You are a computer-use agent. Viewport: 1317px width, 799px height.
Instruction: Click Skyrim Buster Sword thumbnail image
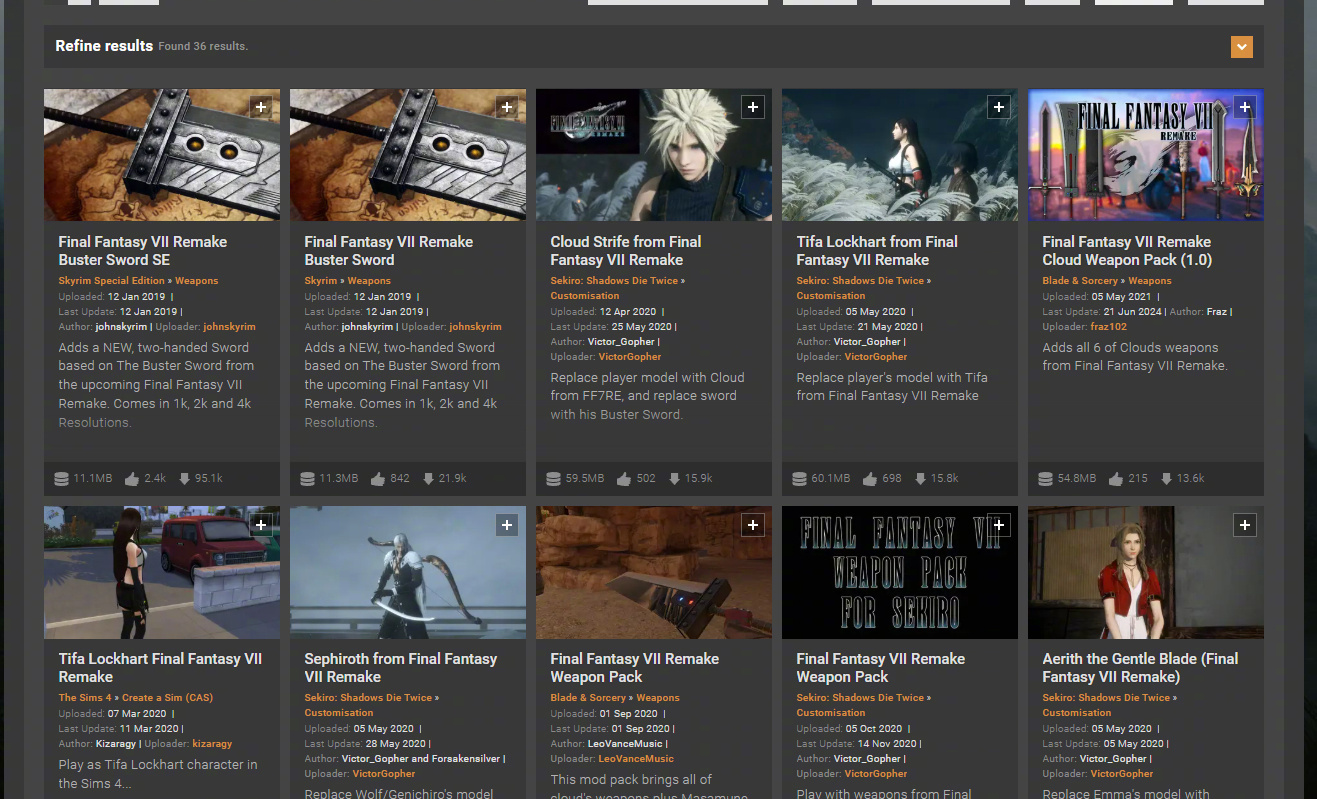(408, 155)
